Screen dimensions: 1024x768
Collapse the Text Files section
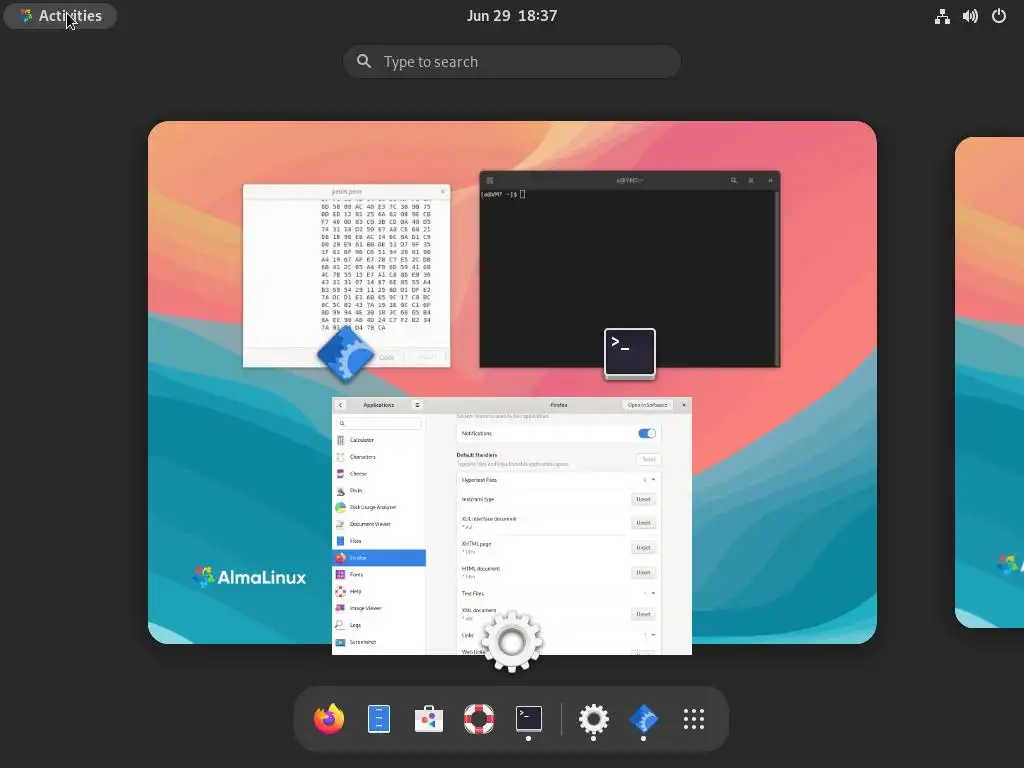pyautogui.click(x=653, y=594)
